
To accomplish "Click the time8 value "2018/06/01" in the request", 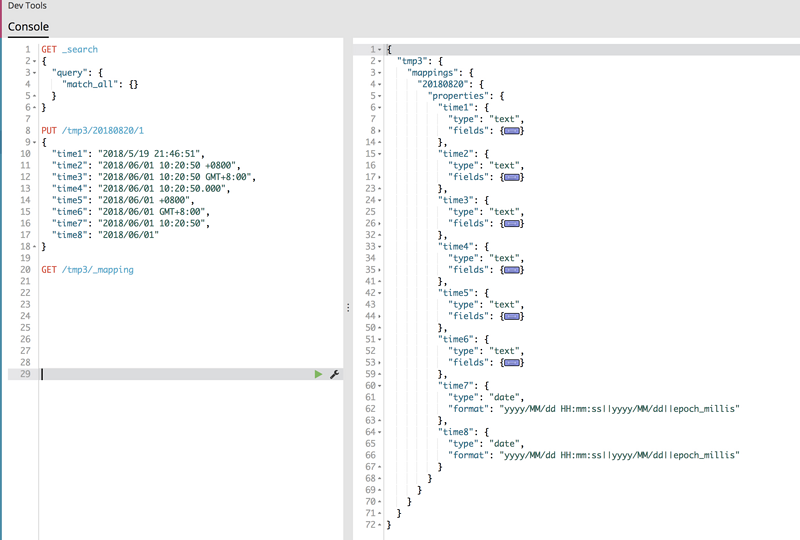I will tap(129, 235).
